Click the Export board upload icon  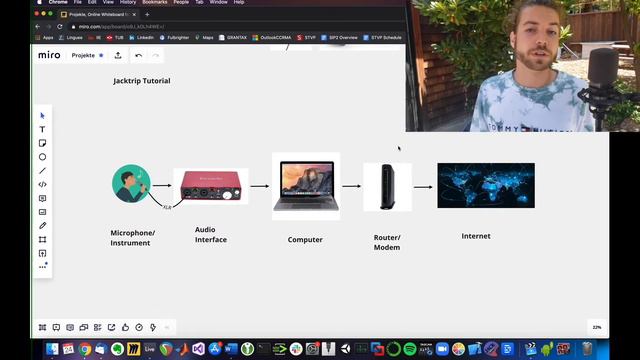118,55
